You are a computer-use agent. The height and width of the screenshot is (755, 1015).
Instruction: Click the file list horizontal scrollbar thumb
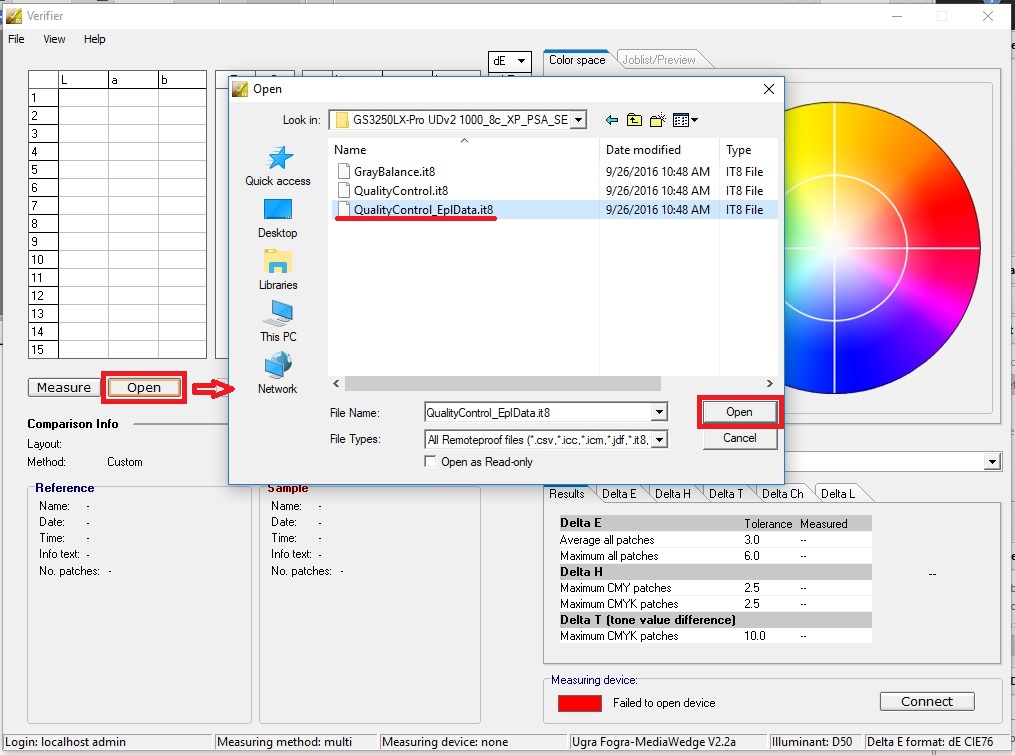coord(502,383)
